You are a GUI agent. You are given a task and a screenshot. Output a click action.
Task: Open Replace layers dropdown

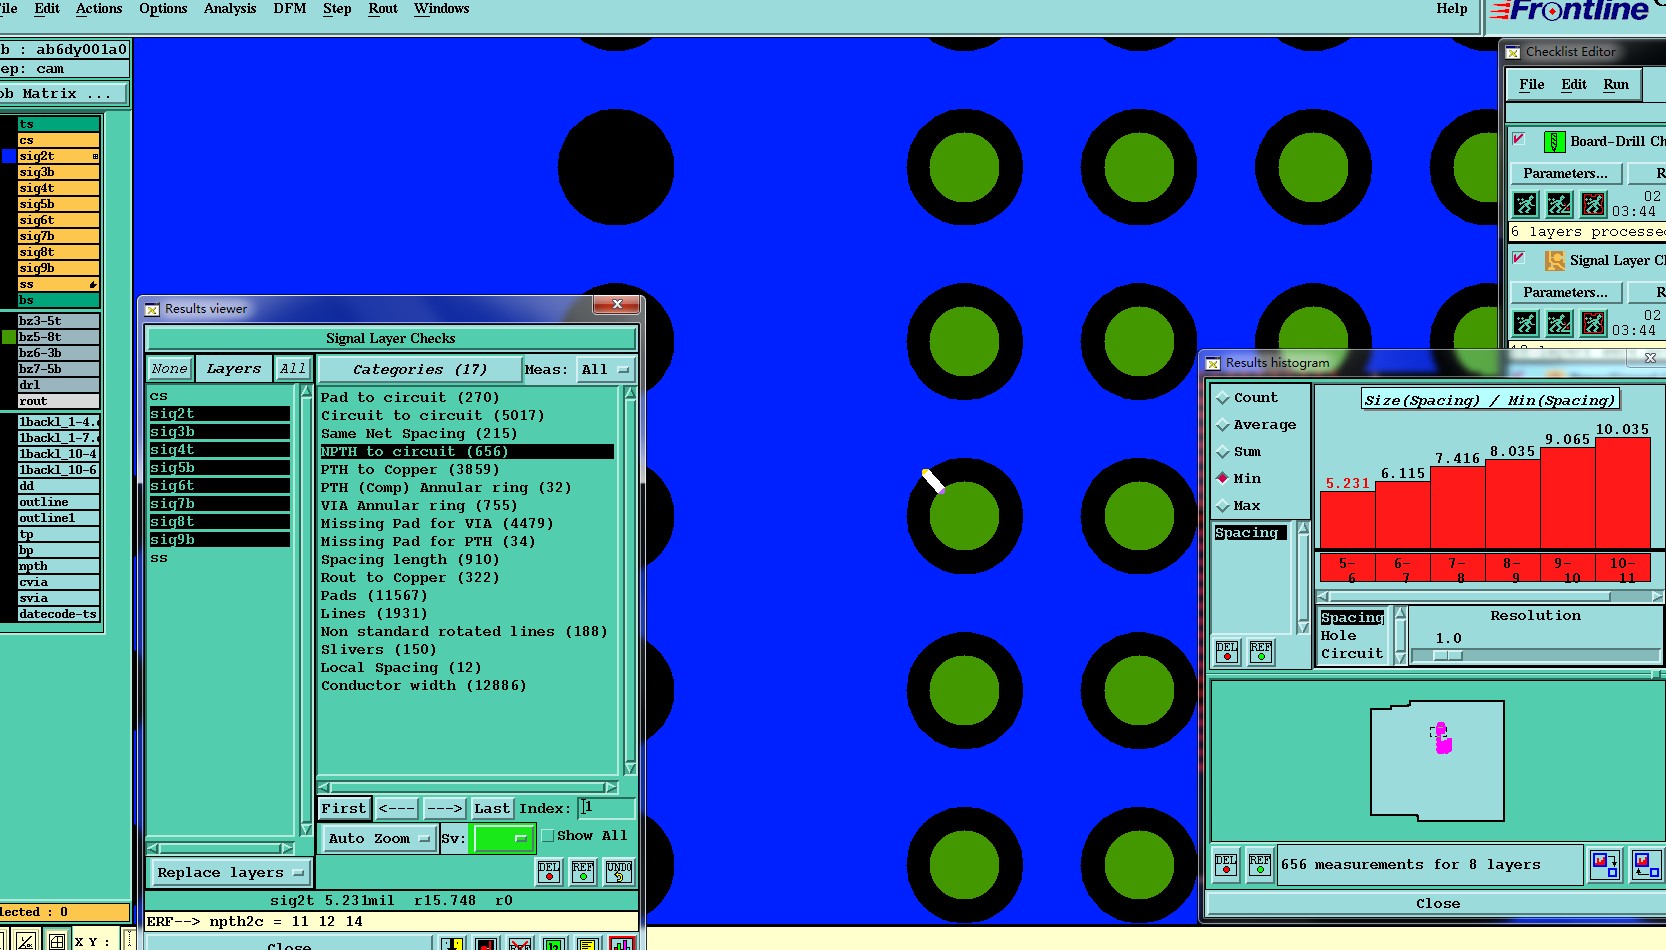[229, 873]
